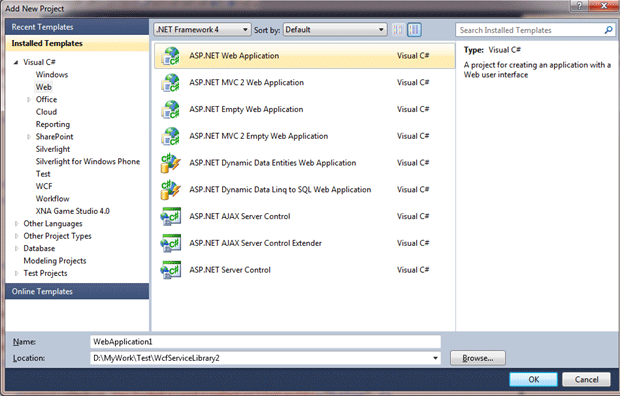
Task: Select the Cloud category
Action: pos(46,112)
